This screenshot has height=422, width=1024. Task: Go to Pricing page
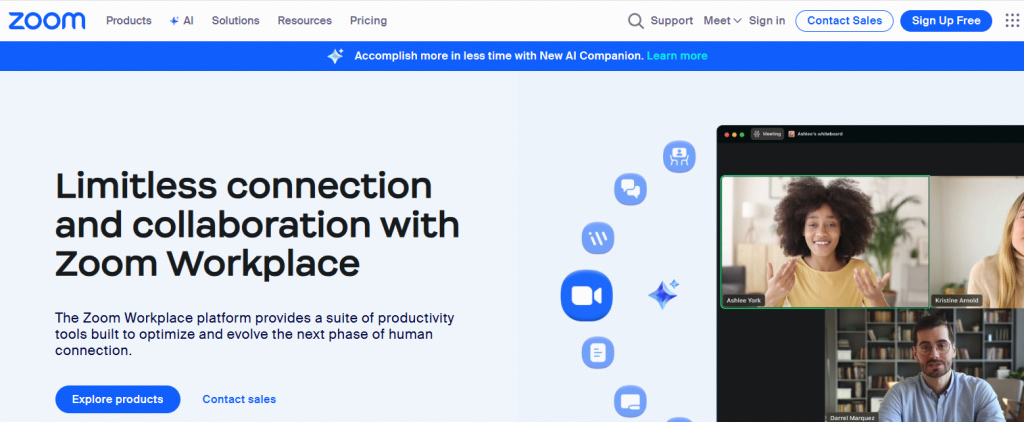[x=368, y=21]
